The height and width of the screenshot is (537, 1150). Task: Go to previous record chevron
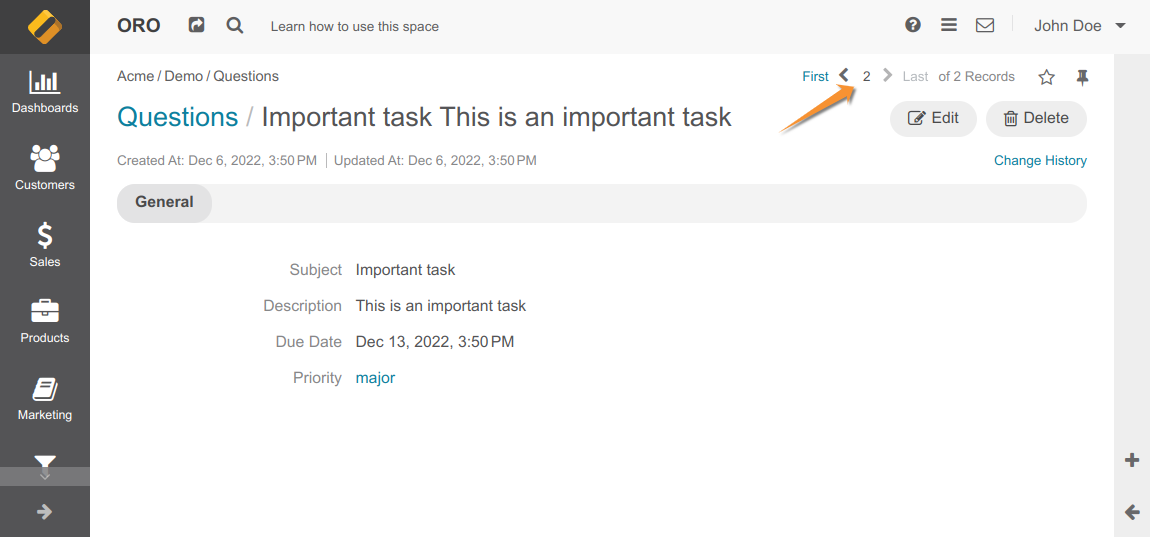844,76
